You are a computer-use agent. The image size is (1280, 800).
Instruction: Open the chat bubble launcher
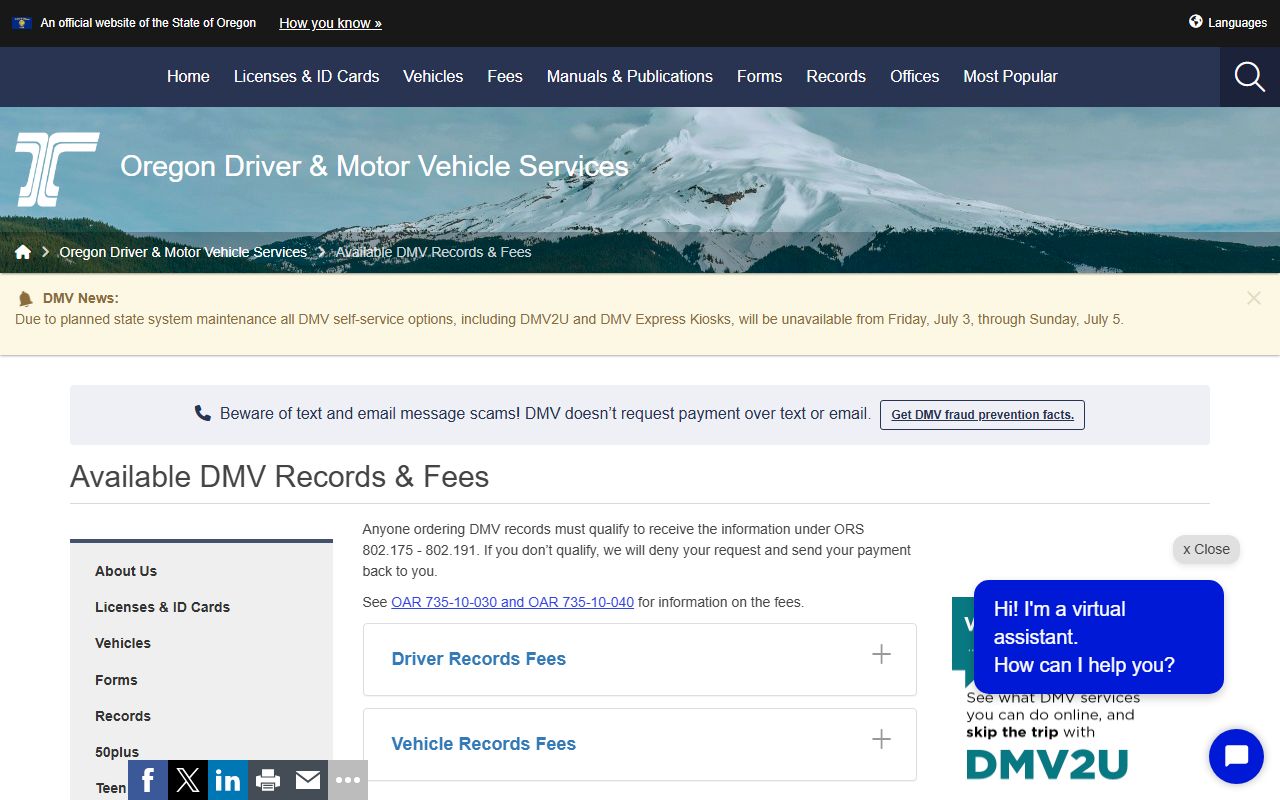click(1236, 757)
